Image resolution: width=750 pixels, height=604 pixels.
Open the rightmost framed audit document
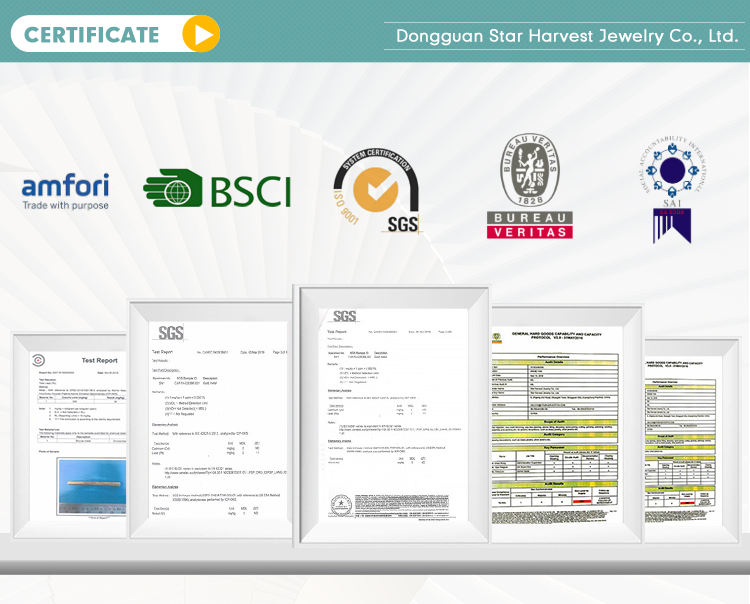[684, 440]
